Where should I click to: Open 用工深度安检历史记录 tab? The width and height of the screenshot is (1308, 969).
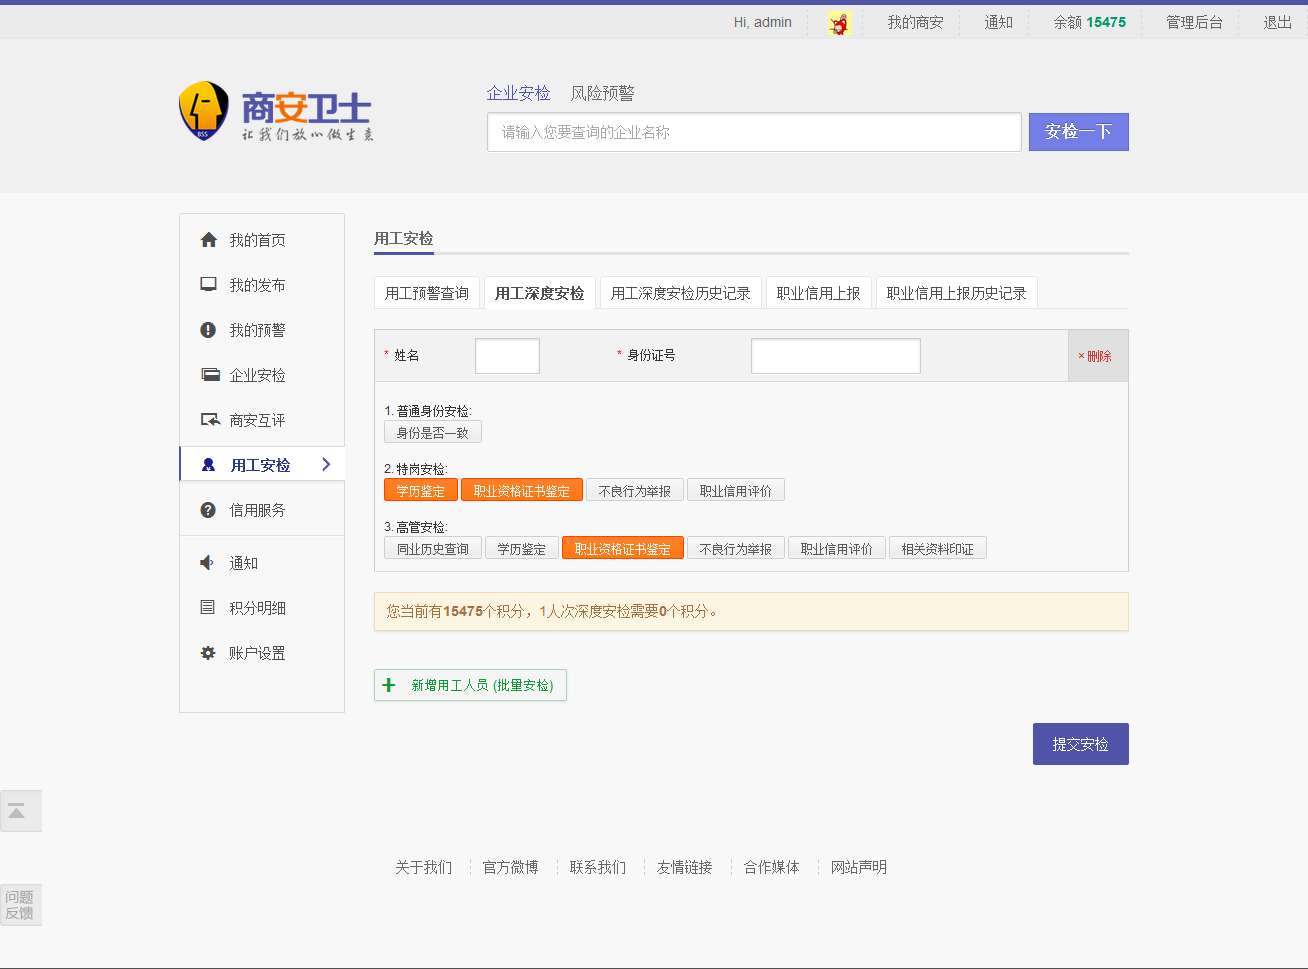(x=681, y=293)
